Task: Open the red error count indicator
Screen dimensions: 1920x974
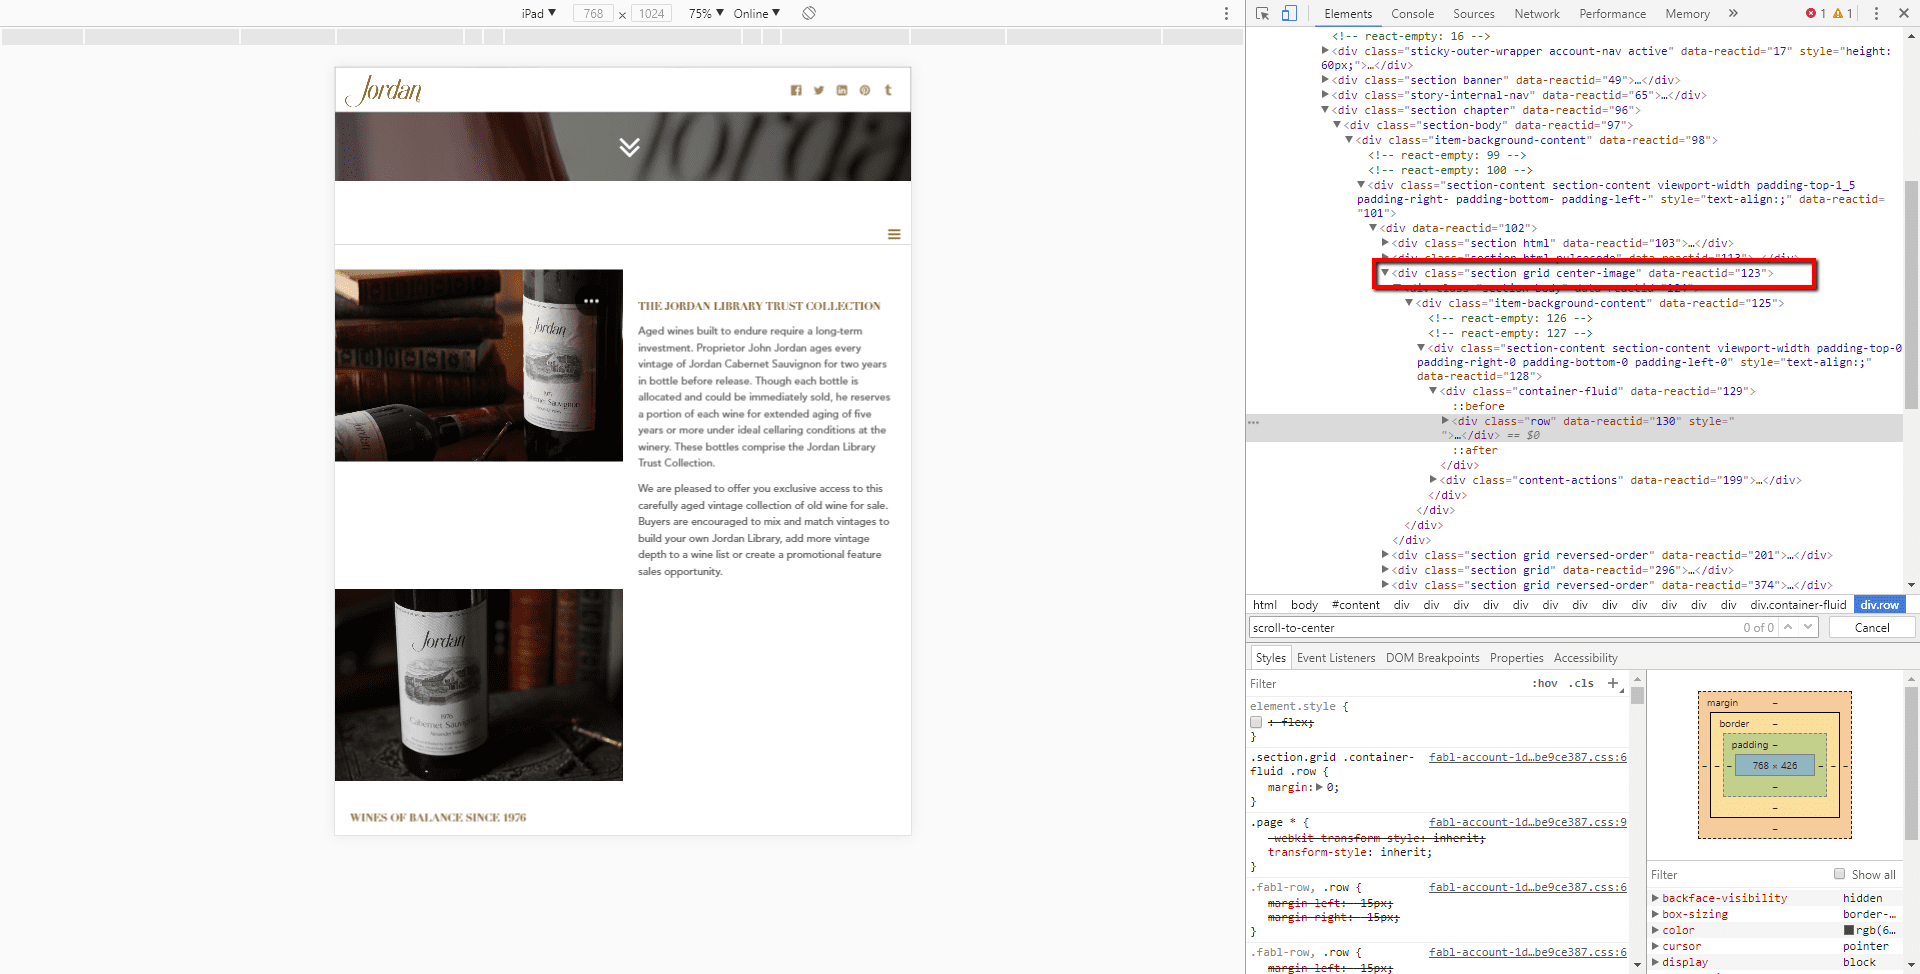Action: (x=1815, y=14)
